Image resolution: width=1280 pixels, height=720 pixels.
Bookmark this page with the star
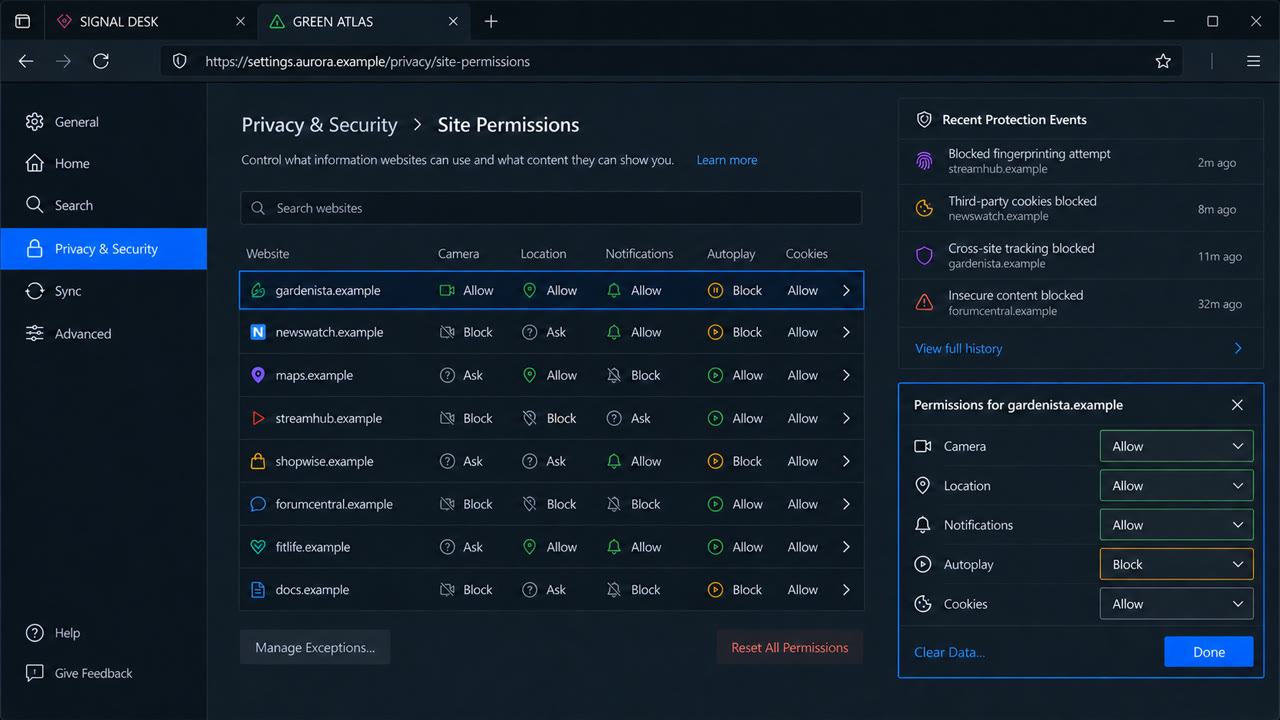tap(1163, 61)
